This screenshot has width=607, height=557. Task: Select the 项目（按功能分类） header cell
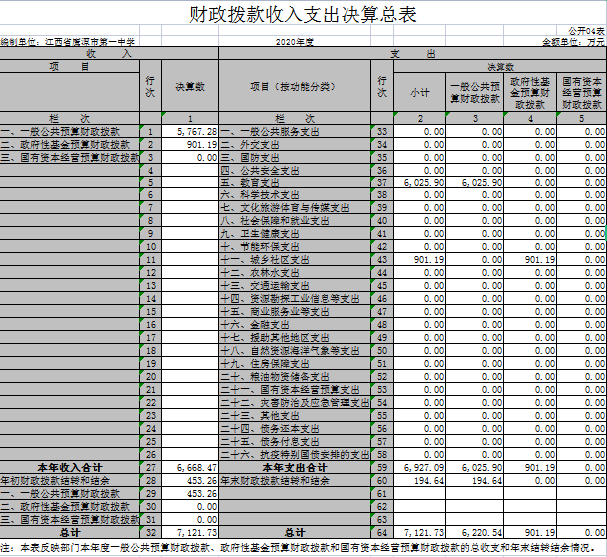coord(294,86)
